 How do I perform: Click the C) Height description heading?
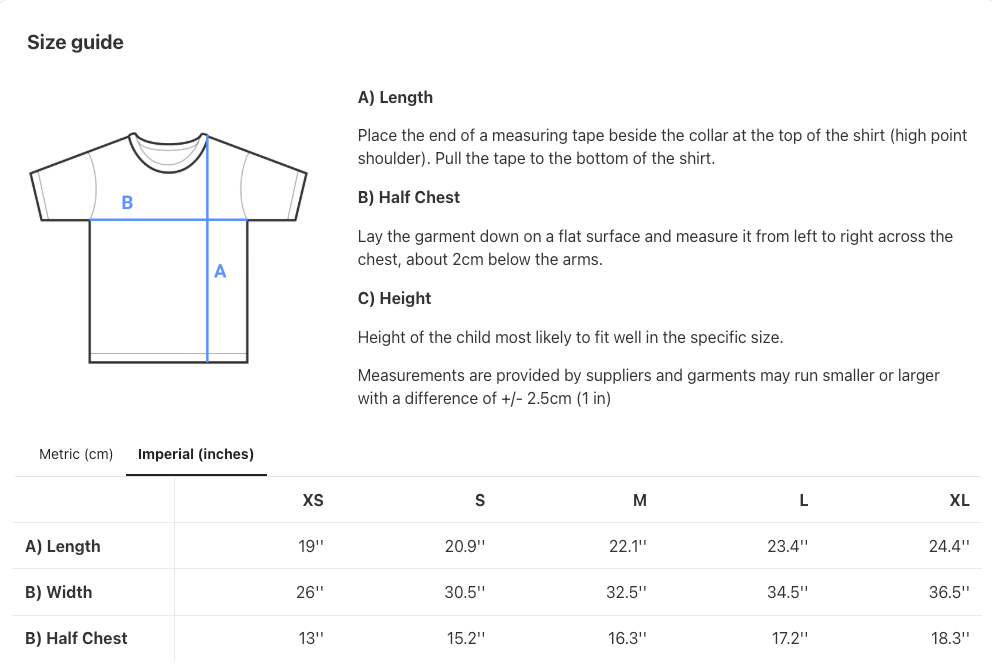coord(394,298)
